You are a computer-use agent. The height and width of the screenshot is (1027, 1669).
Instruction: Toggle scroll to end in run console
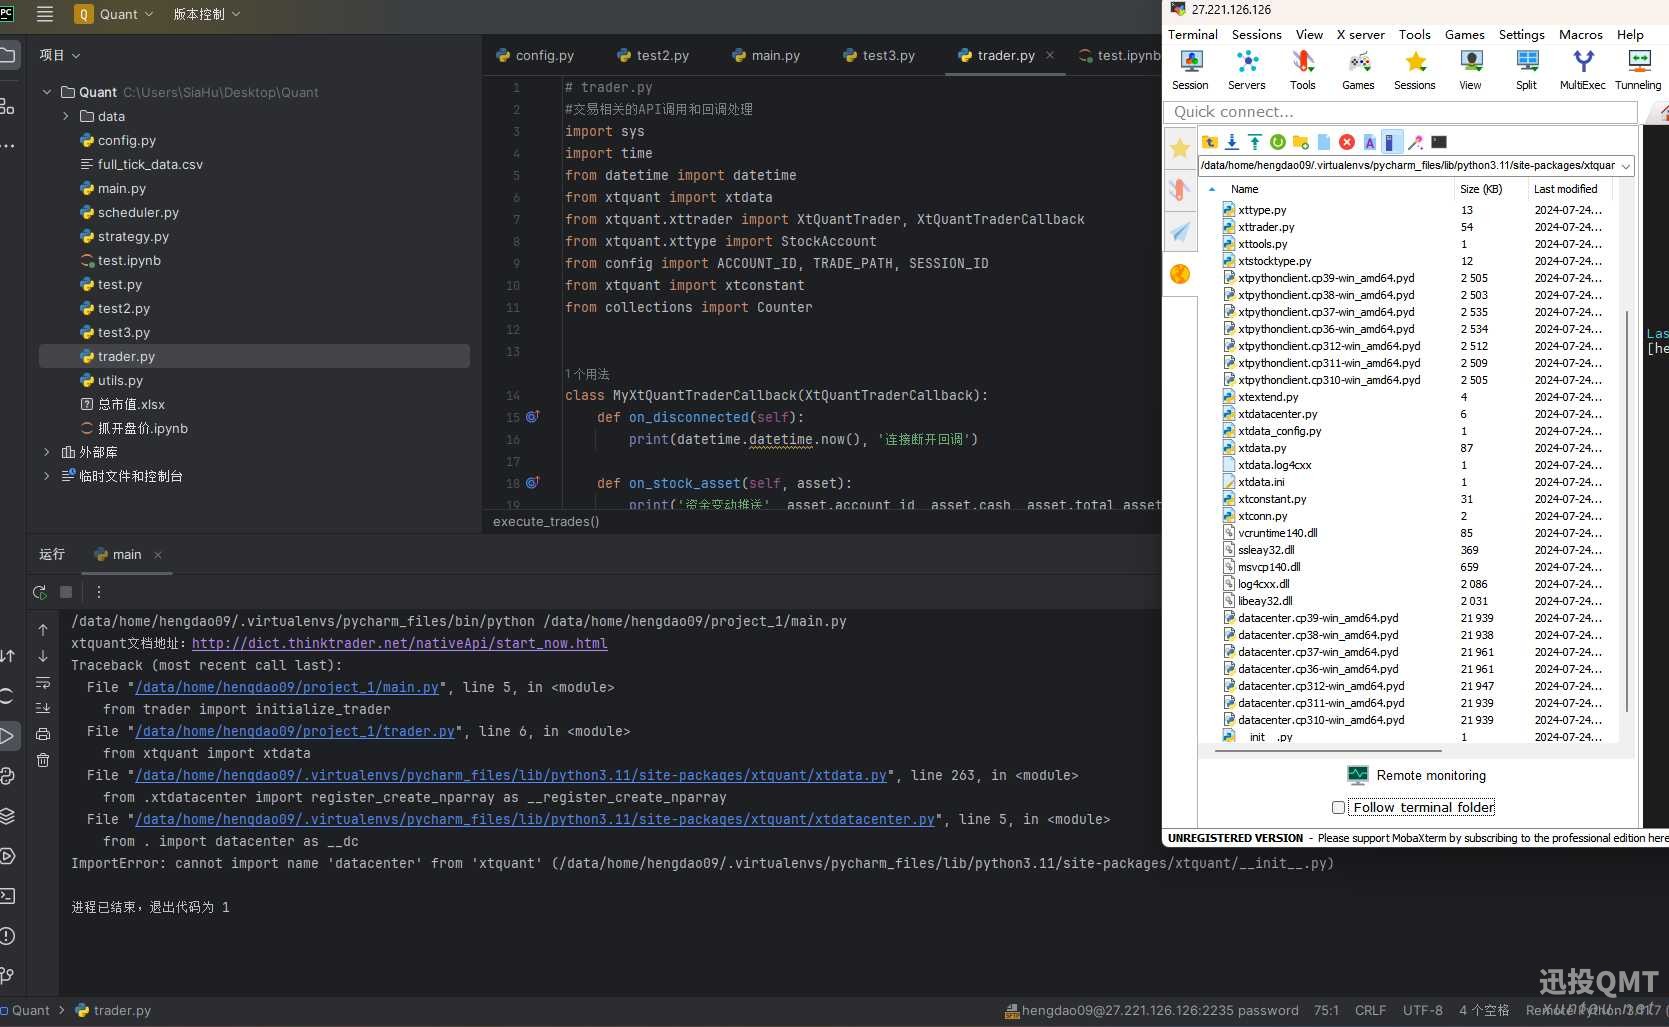coord(43,708)
